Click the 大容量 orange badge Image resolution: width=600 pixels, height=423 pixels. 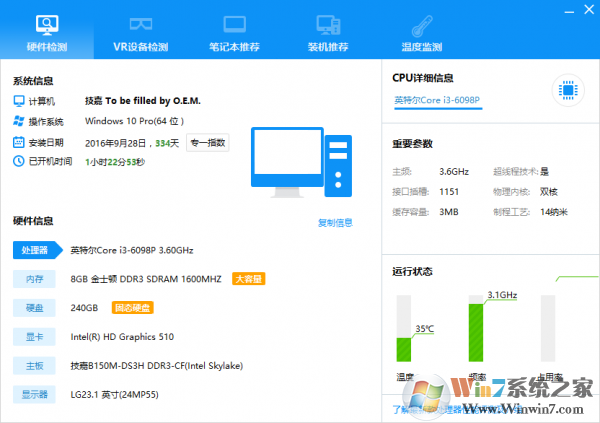pyautogui.click(x=249, y=279)
